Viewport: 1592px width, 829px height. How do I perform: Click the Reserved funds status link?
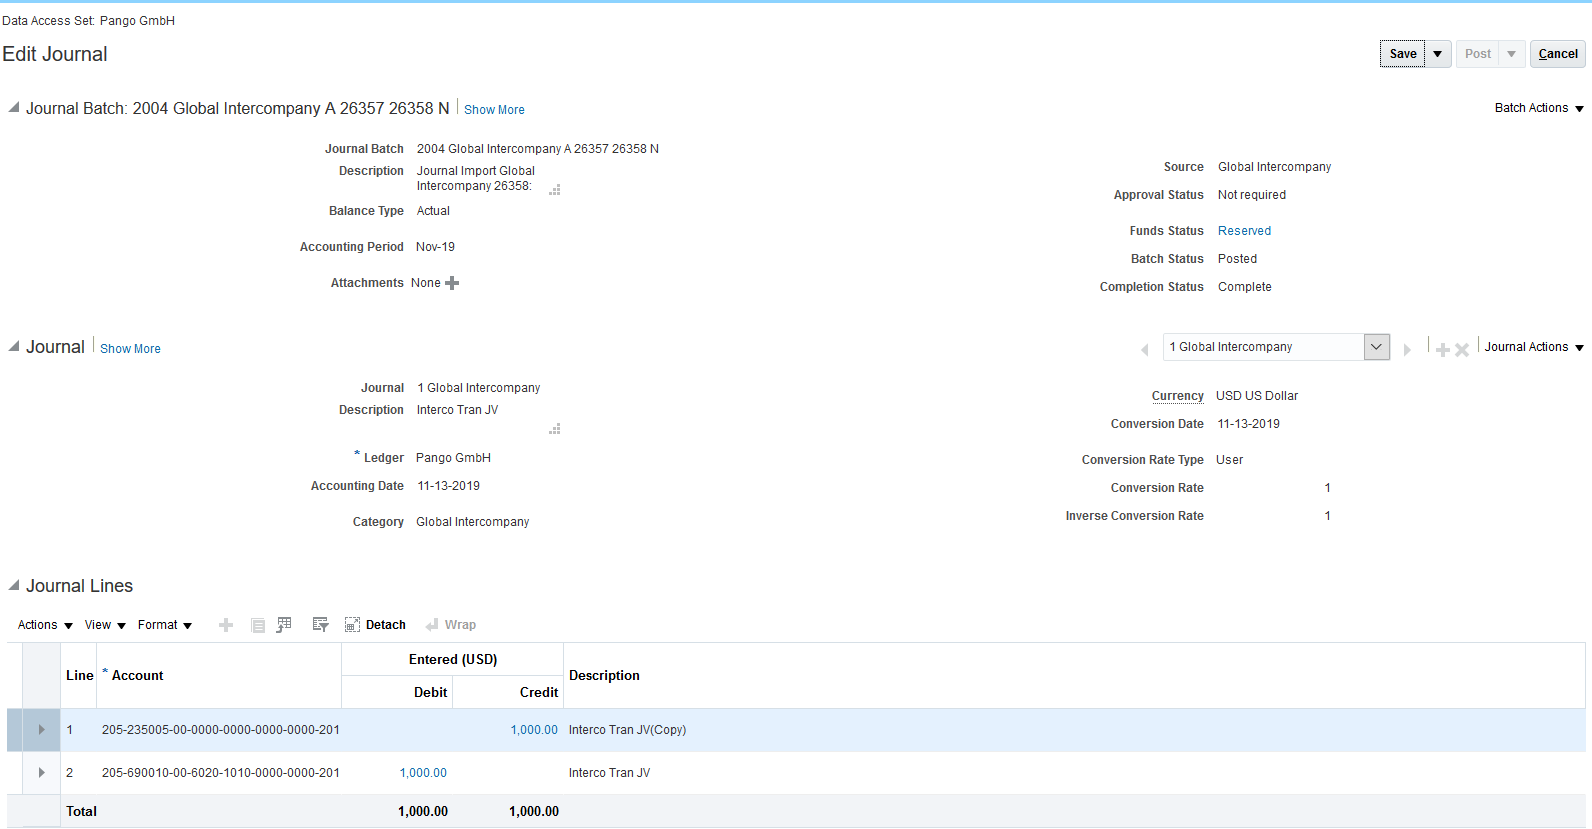[1244, 231]
